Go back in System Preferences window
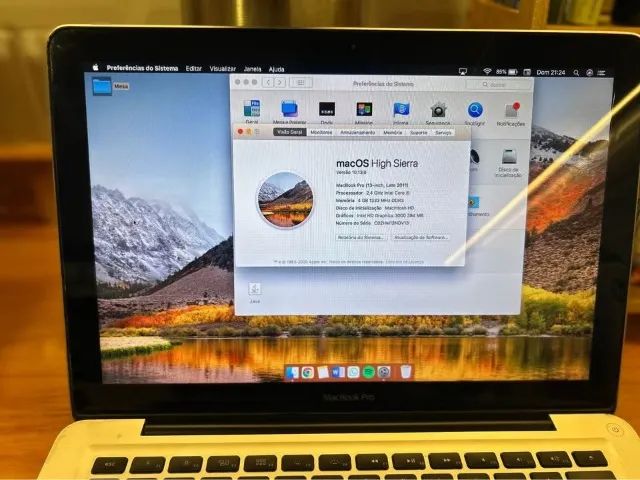The image size is (640, 480). [268, 82]
